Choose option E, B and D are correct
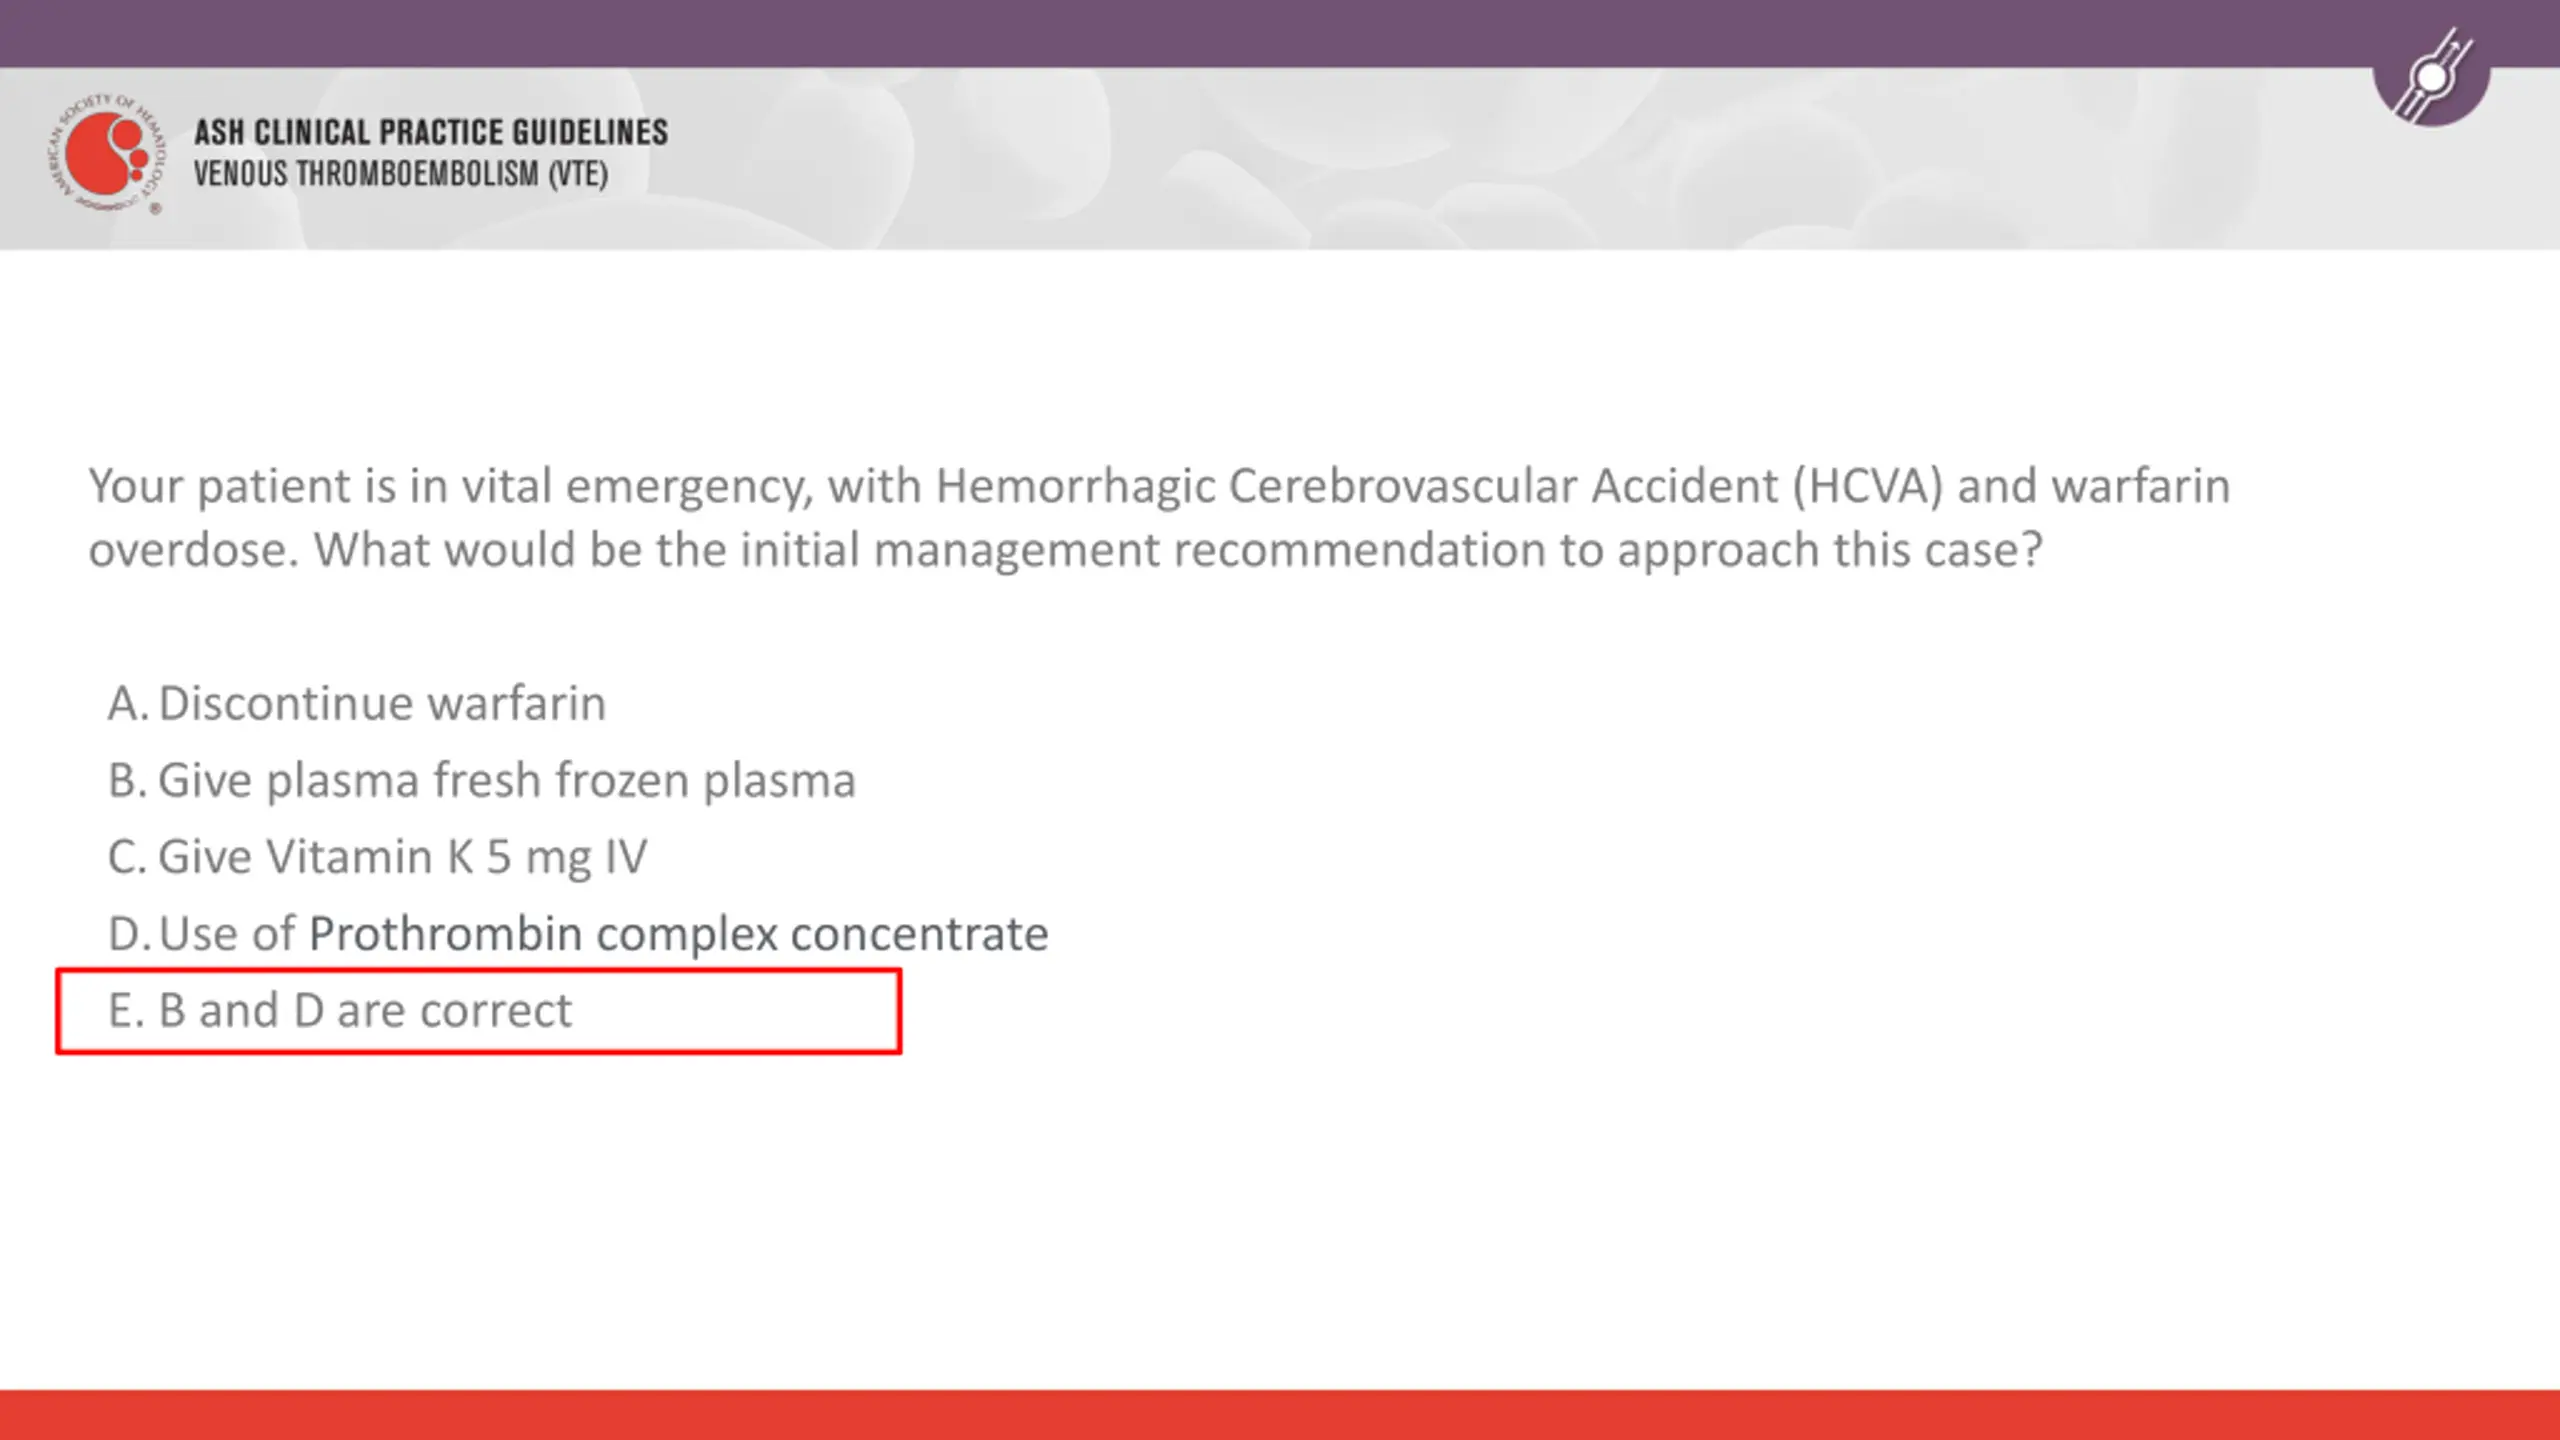Viewport: 2560px width, 1440px height. pos(340,1010)
